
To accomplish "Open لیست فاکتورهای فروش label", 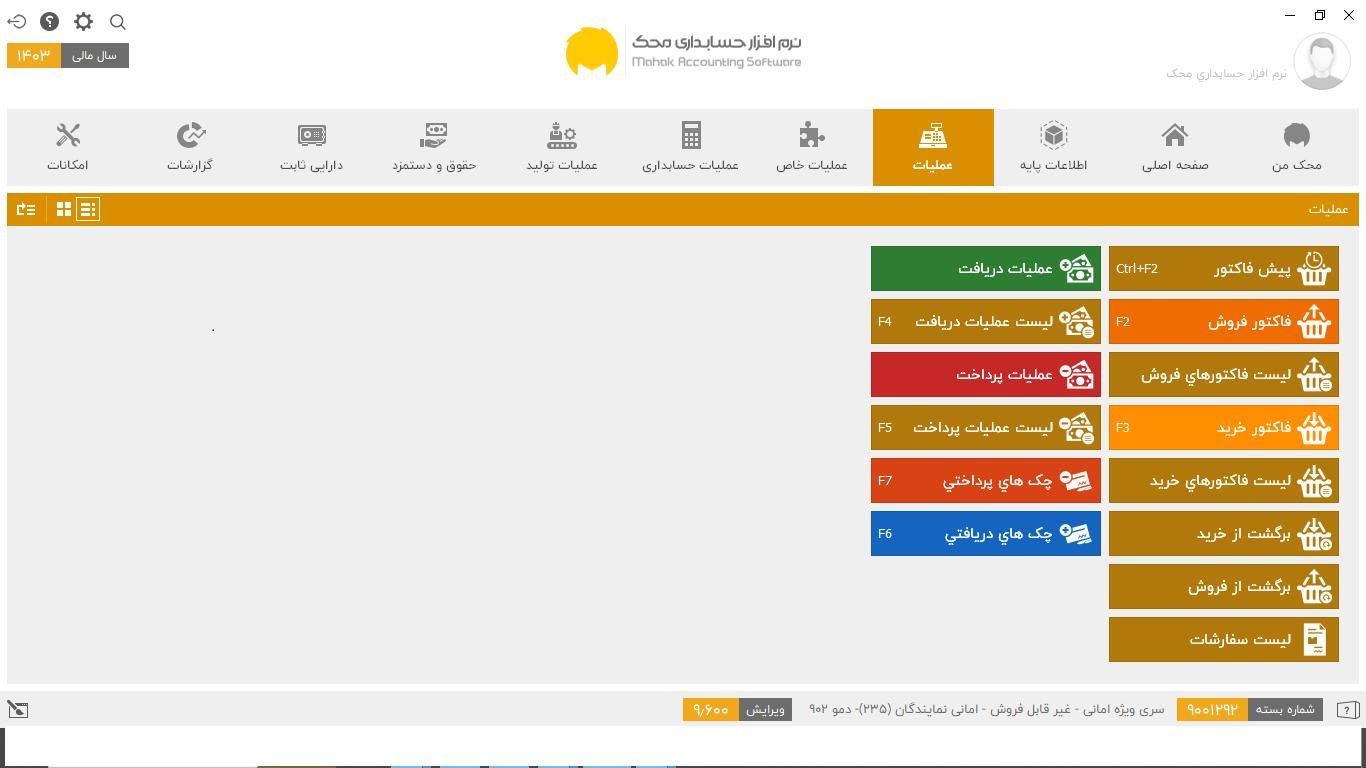I will coord(1216,374).
